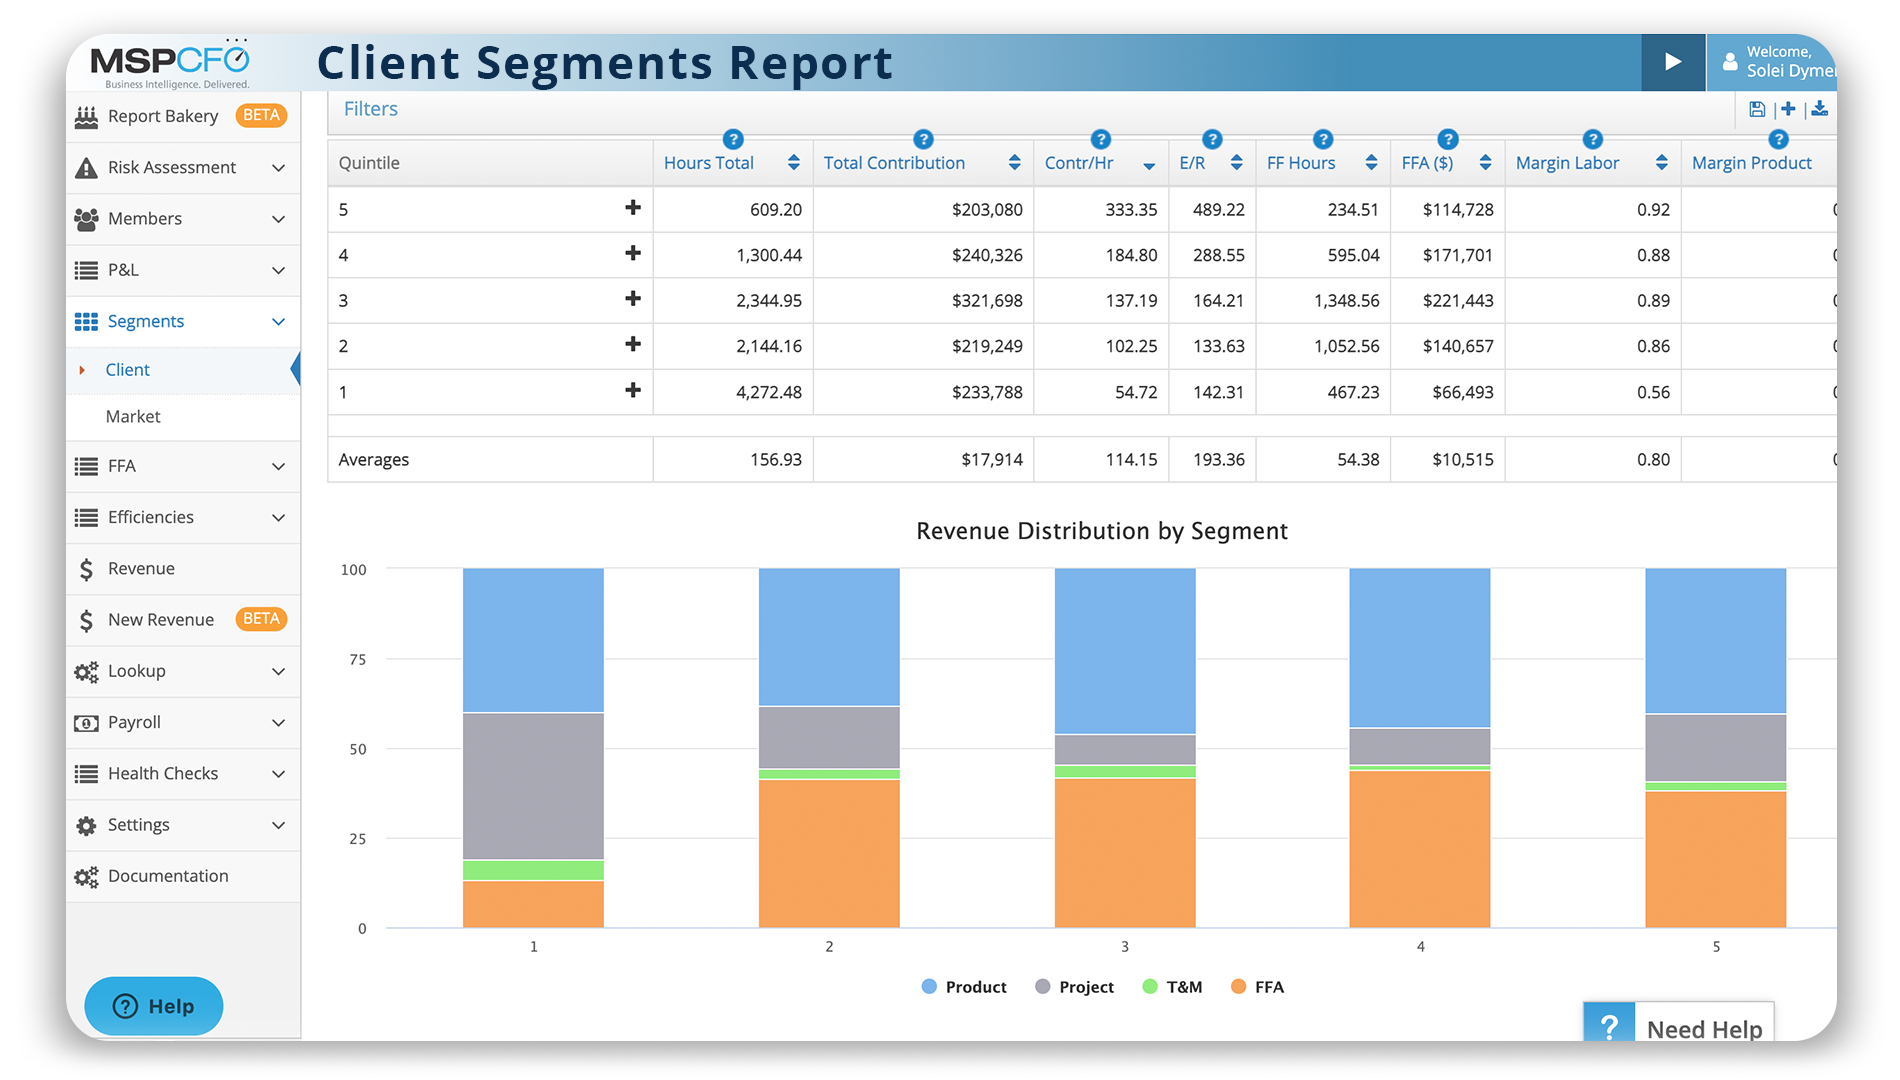Sort by FFA ($) sort arrows

tap(1485, 163)
